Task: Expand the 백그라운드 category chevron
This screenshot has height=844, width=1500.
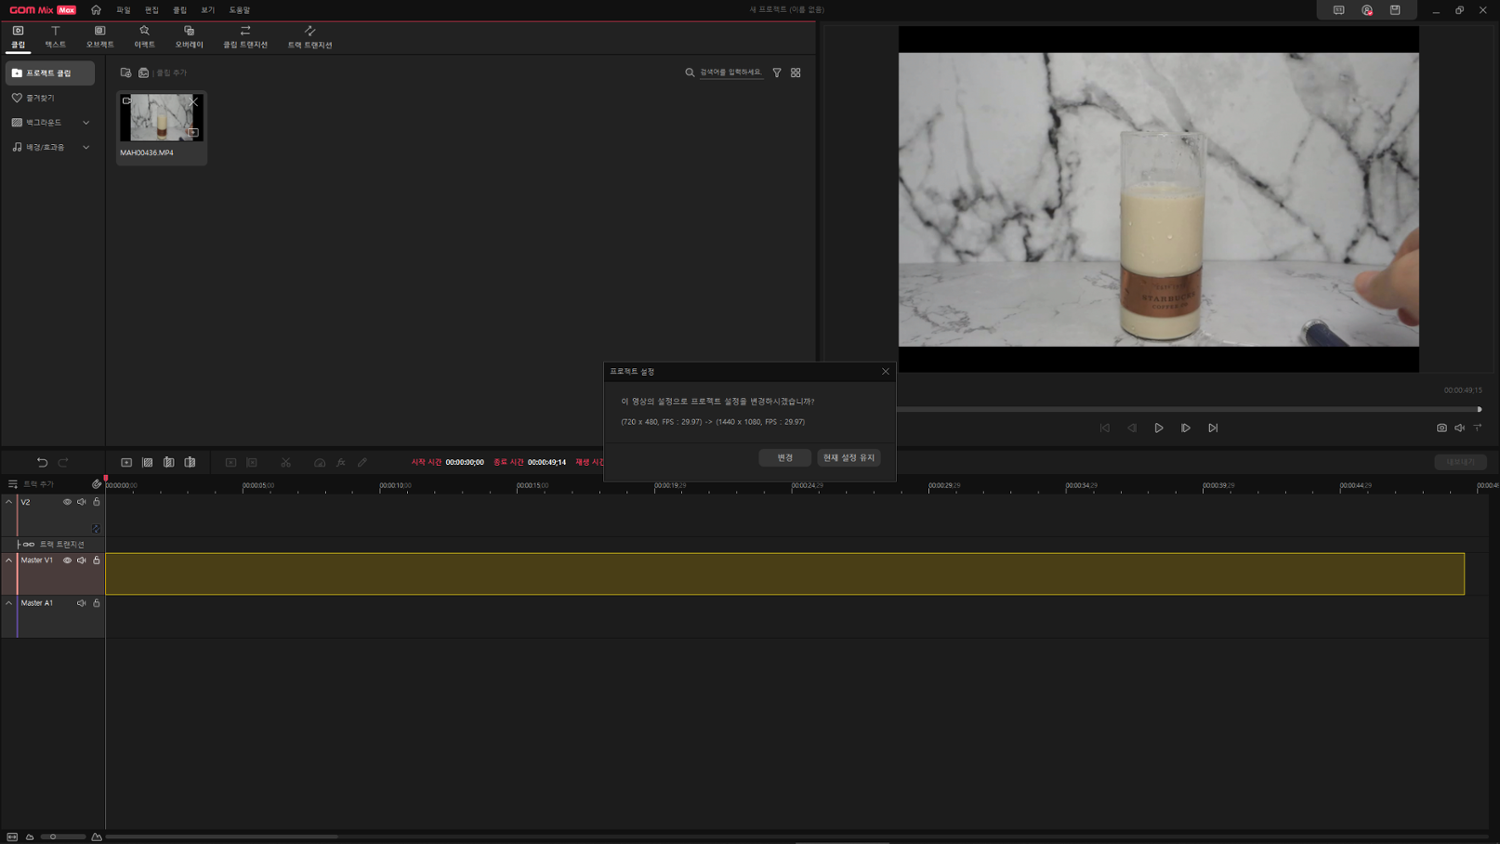Action: [86, 123]
